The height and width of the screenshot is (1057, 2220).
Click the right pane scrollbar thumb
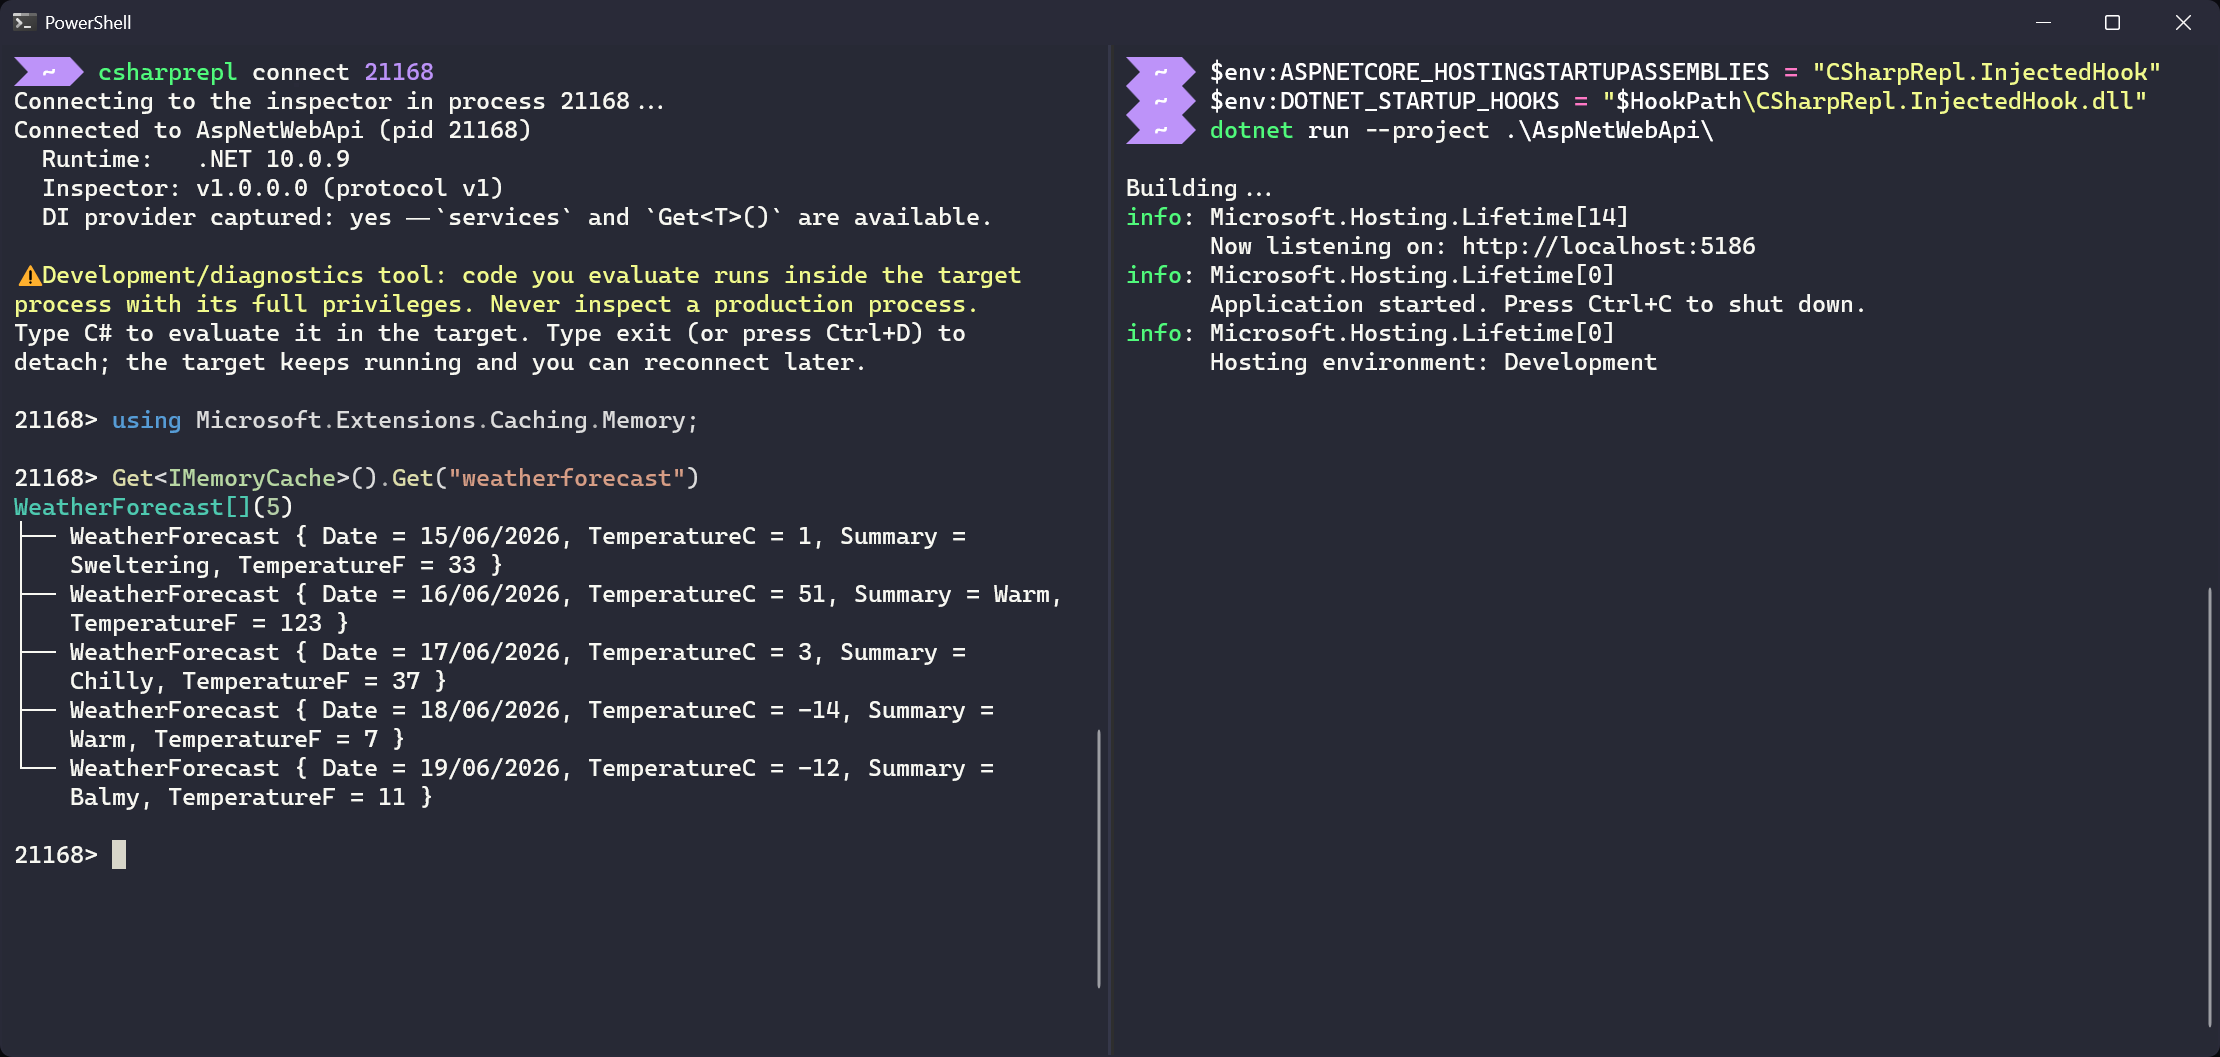pyautogui.click(x=2210, y=807)
